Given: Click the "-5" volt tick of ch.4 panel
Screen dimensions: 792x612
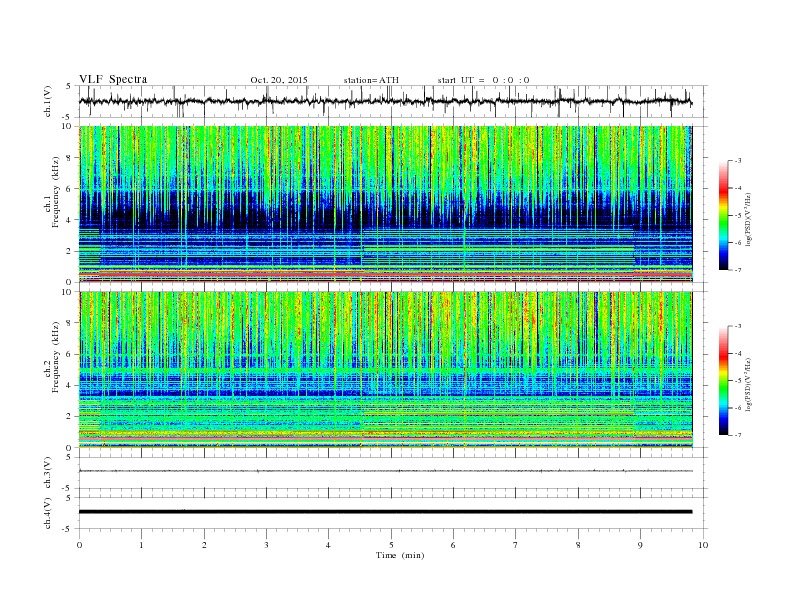Looking at the screenshot, I should (68, 529).
